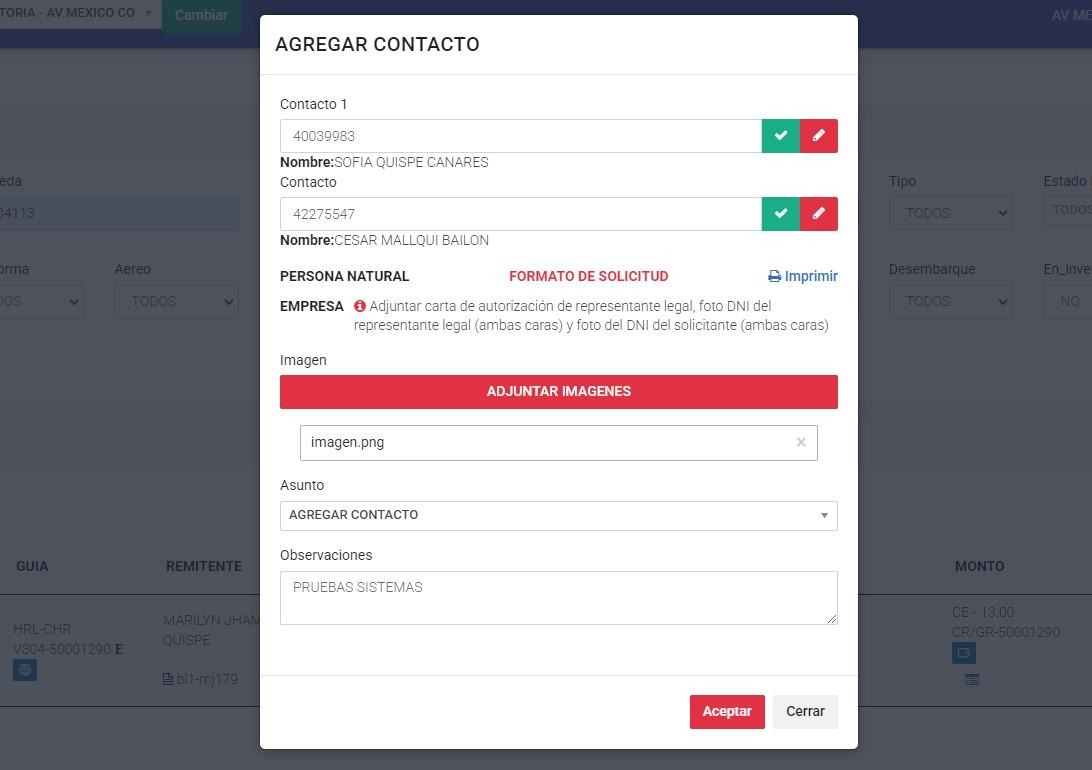Edit second Contacto with red pencil icon

tap(819, 214)
